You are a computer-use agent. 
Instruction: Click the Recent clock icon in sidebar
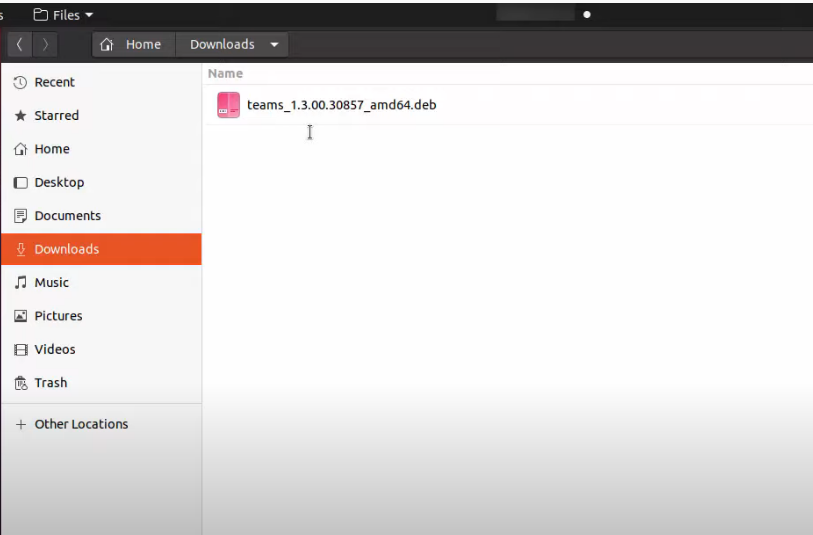(20, 83)
